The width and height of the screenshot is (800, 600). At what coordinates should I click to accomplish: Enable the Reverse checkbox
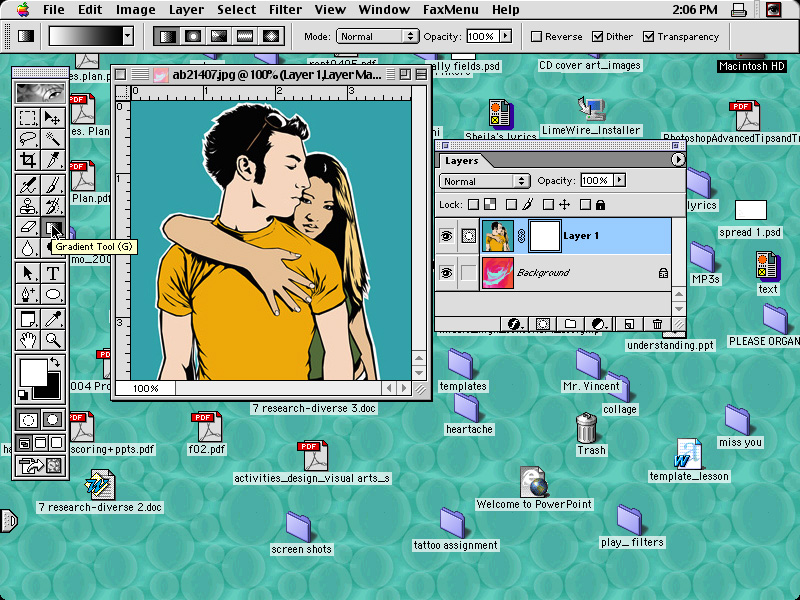coord(536,37)
